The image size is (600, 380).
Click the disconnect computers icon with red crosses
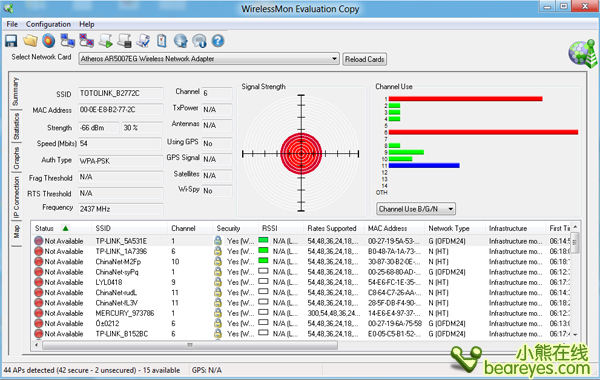86,41
